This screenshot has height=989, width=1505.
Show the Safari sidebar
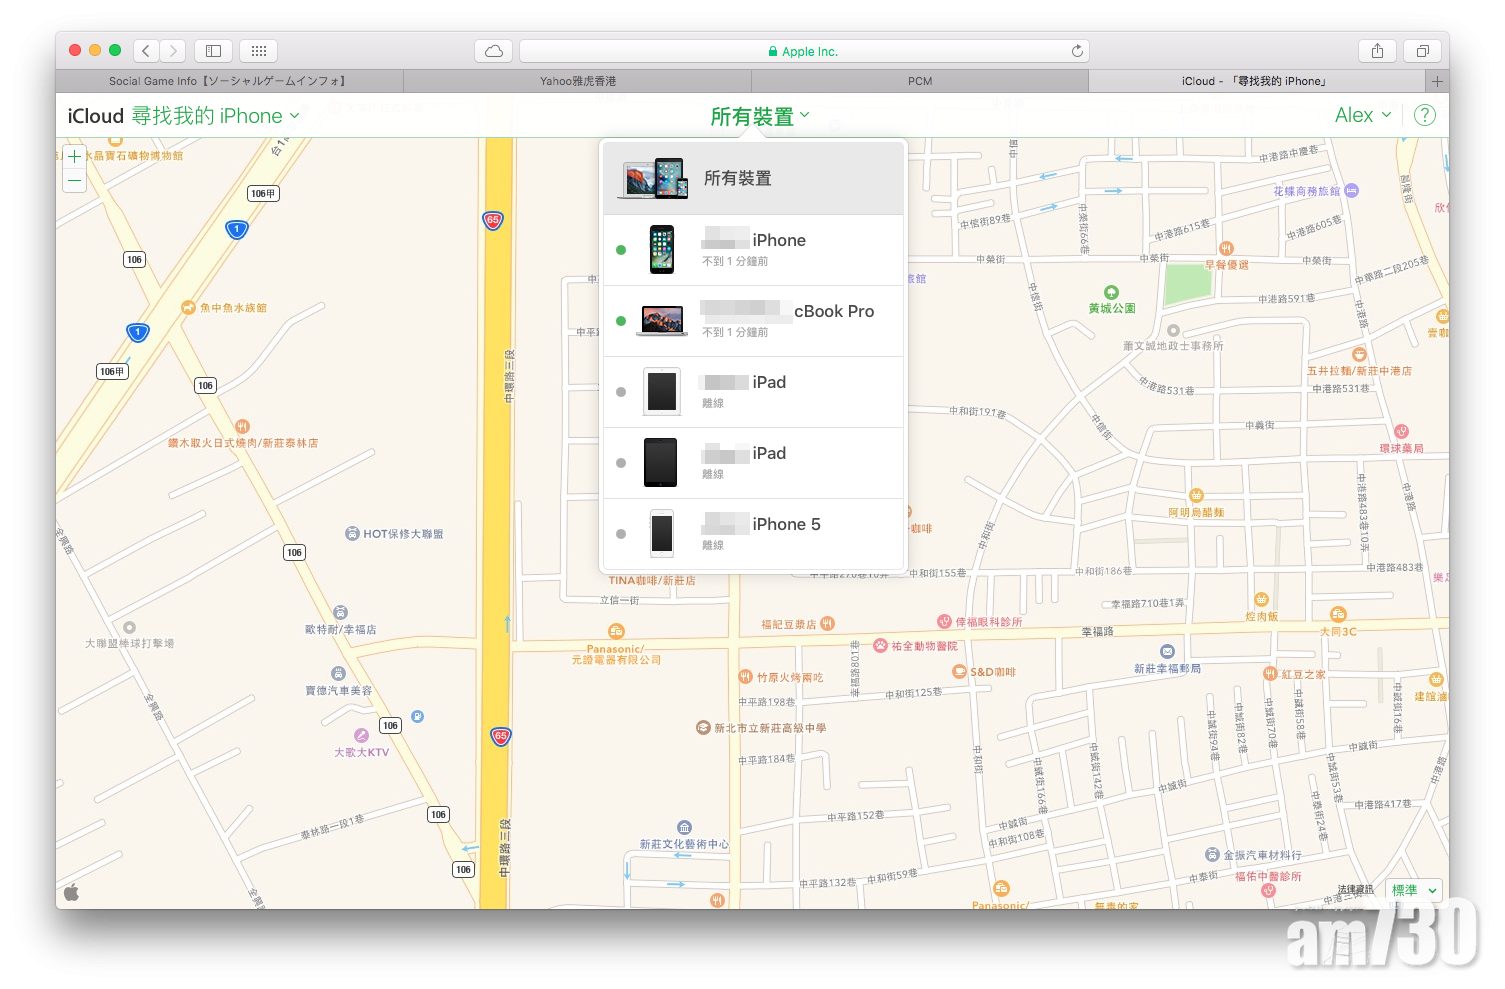213,51
